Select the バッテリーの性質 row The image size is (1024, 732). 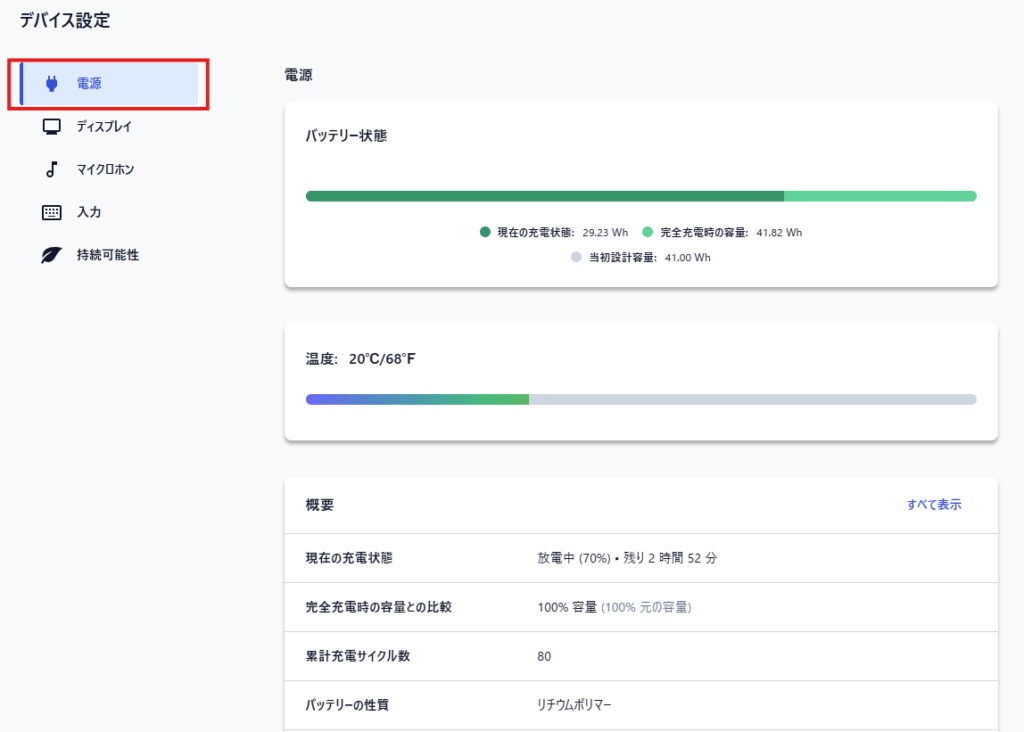pos(640,705)
